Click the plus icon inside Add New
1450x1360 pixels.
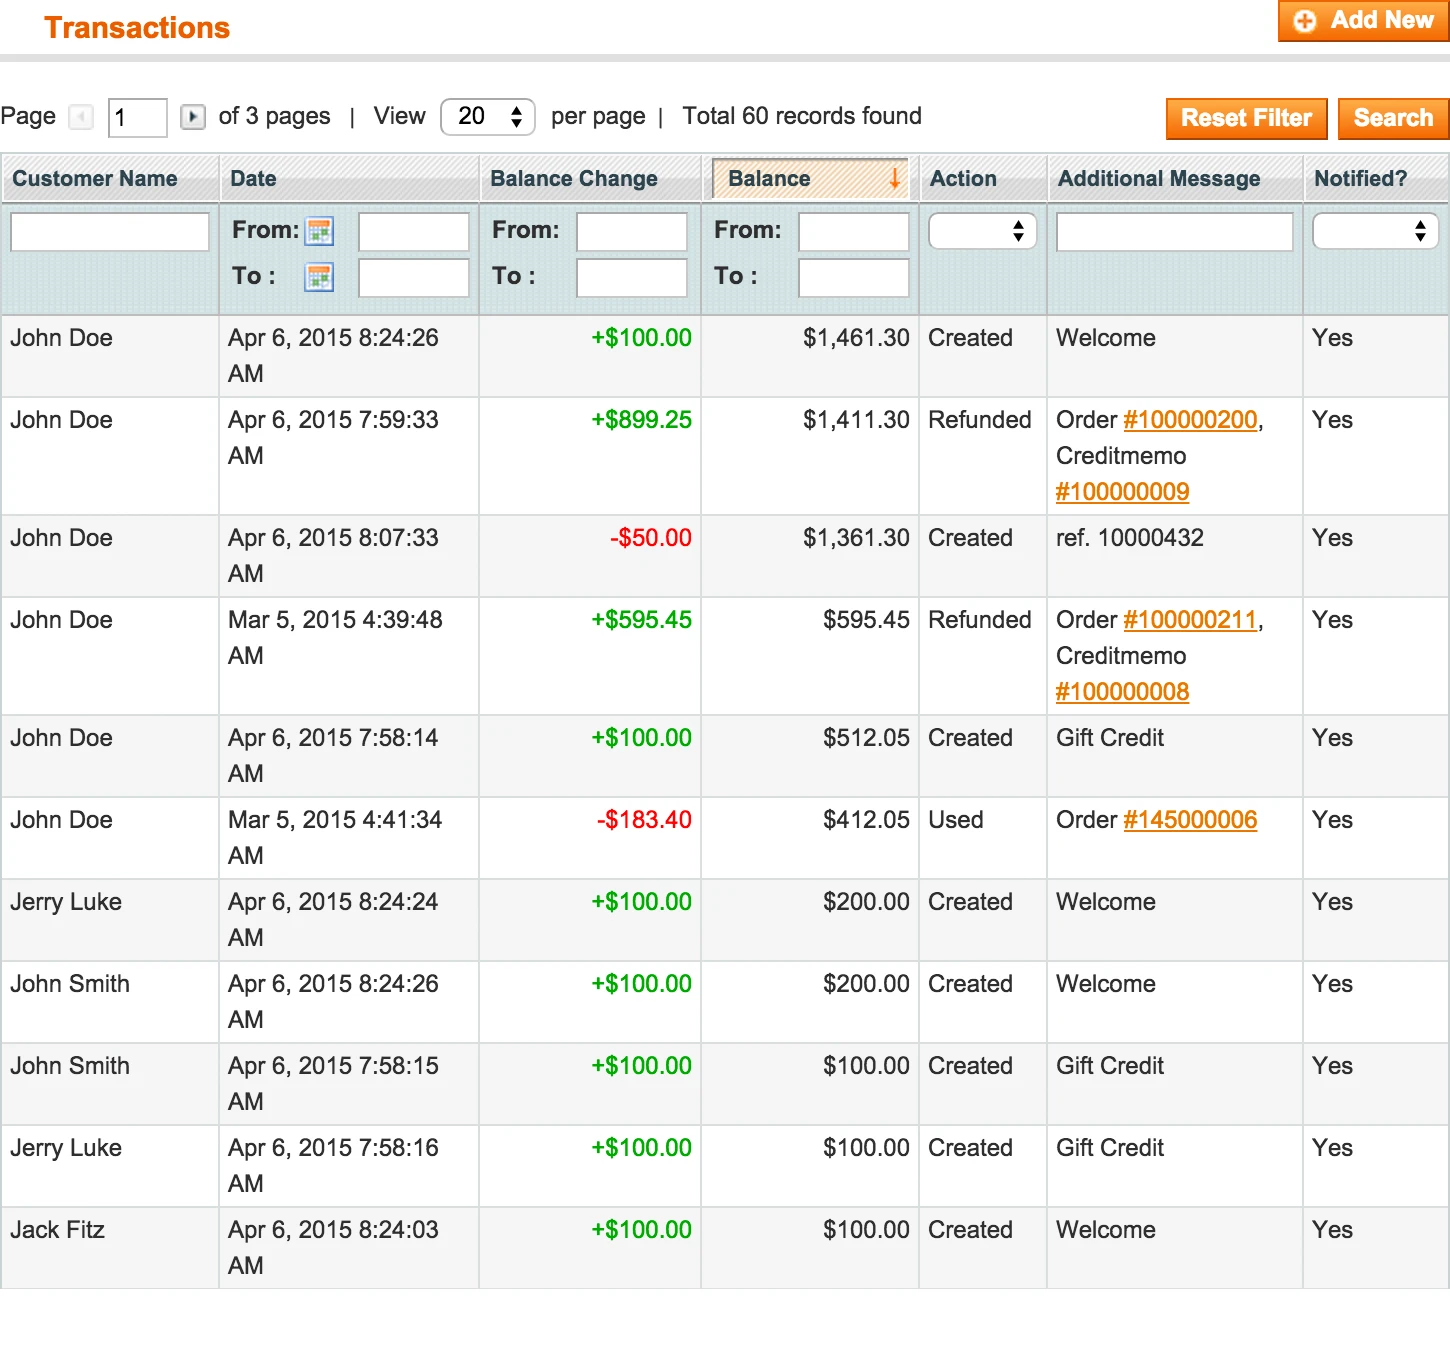tap(1305, 21)
